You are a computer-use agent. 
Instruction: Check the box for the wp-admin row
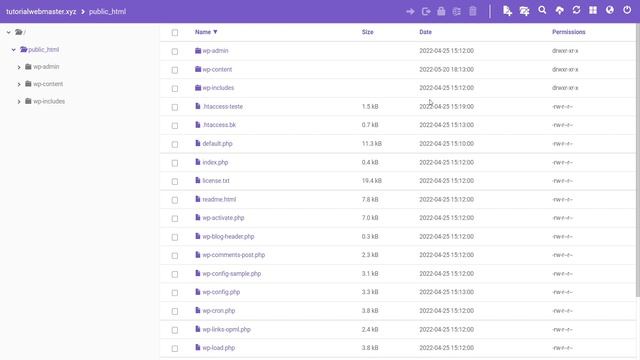point(175,51)
